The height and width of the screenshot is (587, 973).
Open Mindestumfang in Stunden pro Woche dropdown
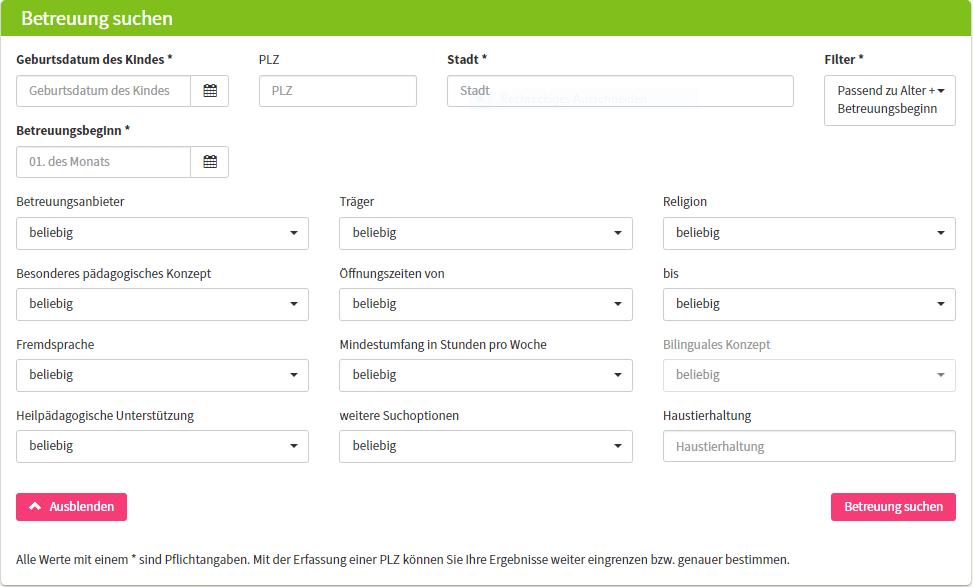(x=485, y=375)
